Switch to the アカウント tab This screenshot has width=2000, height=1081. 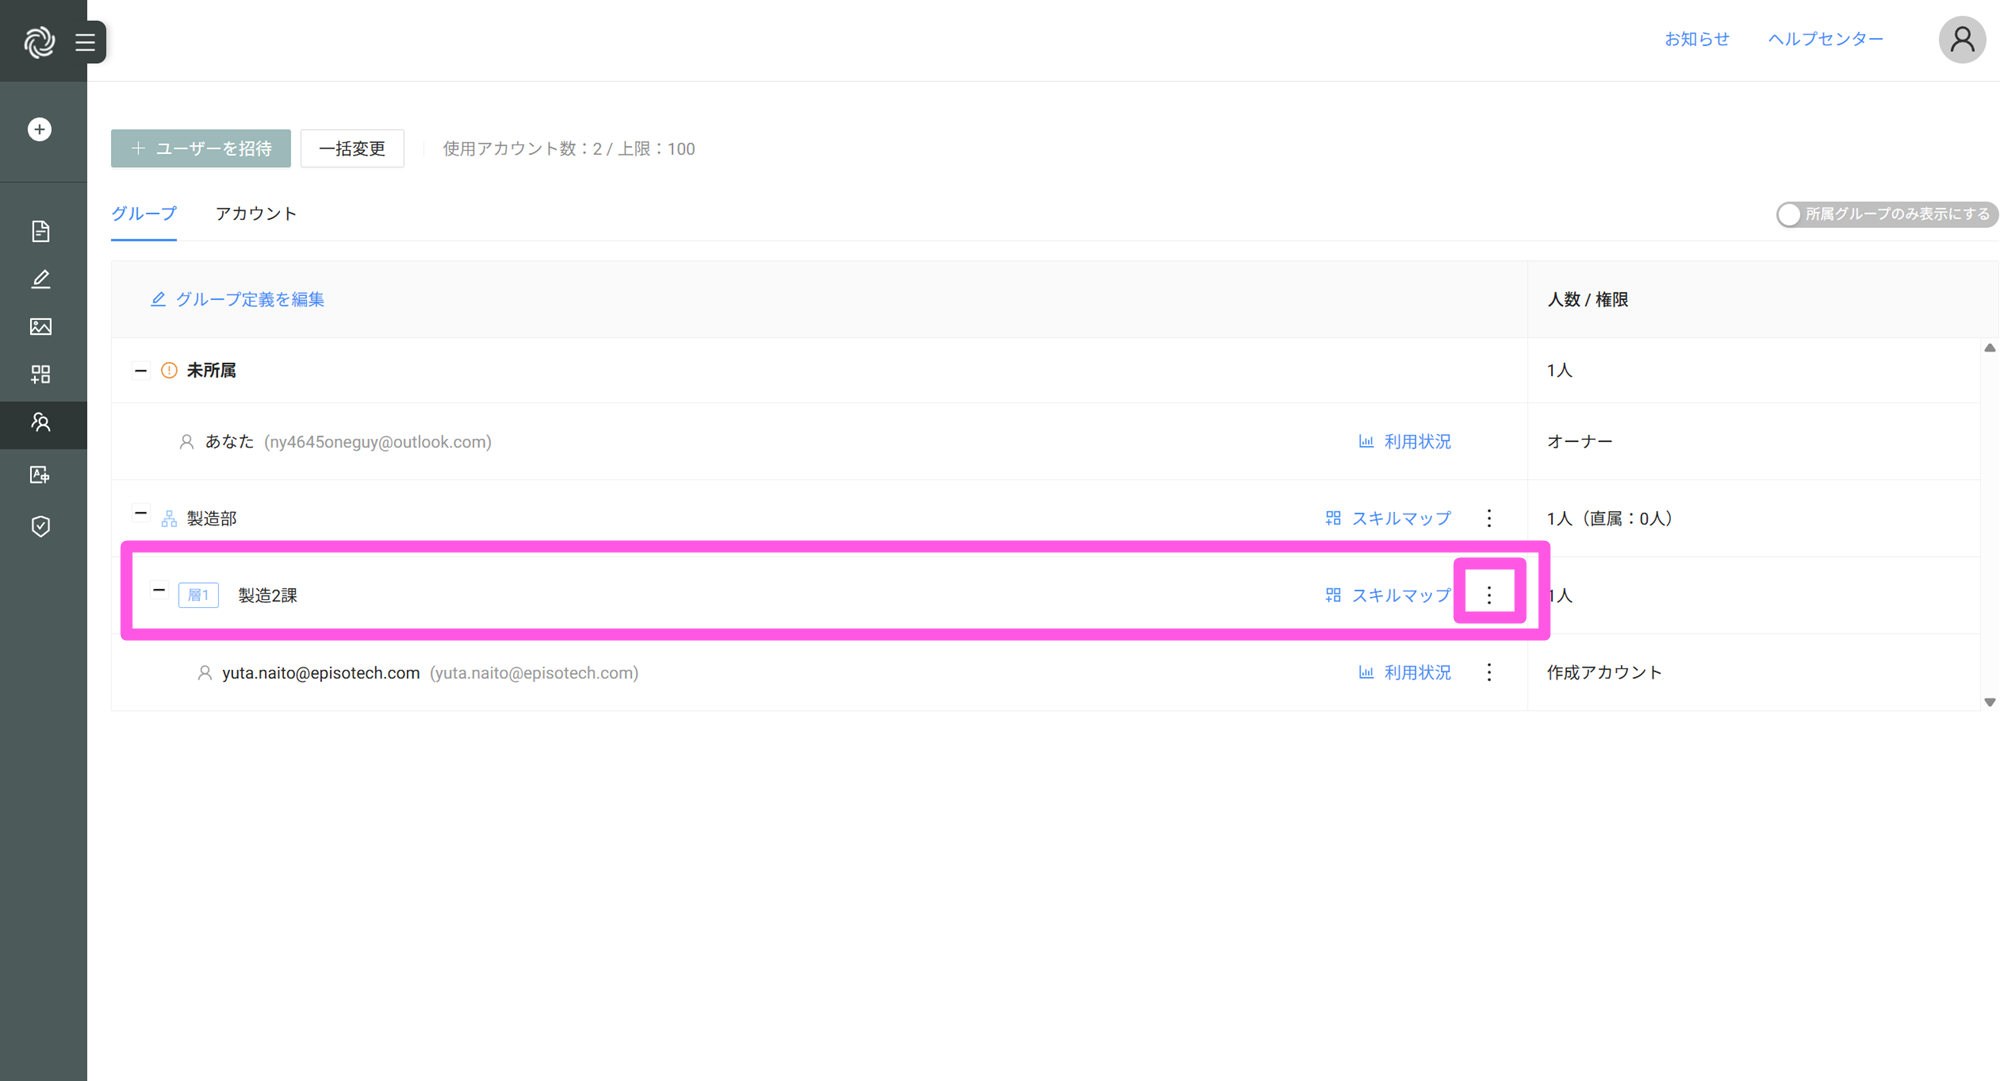256,214
